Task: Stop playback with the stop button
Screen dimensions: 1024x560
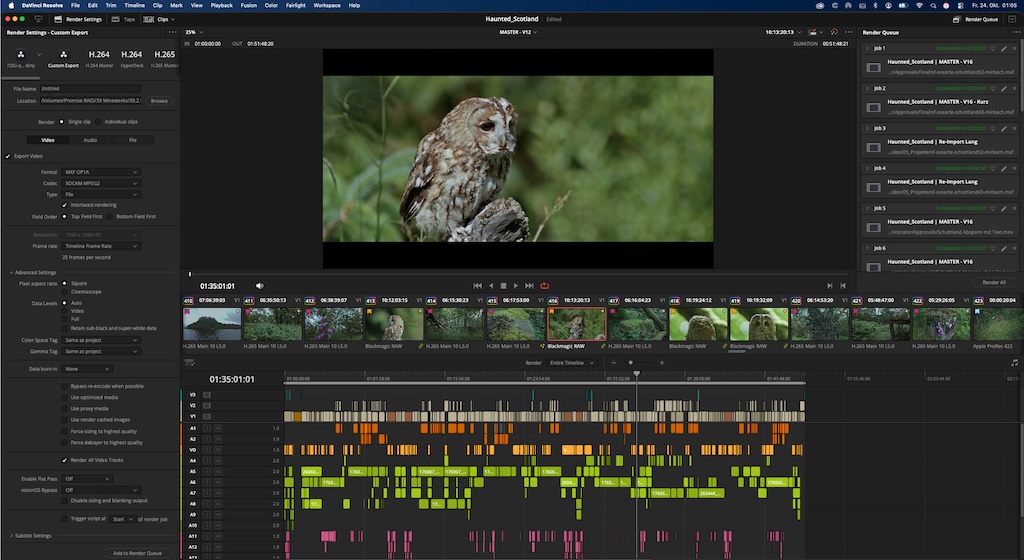Action: 503,286
